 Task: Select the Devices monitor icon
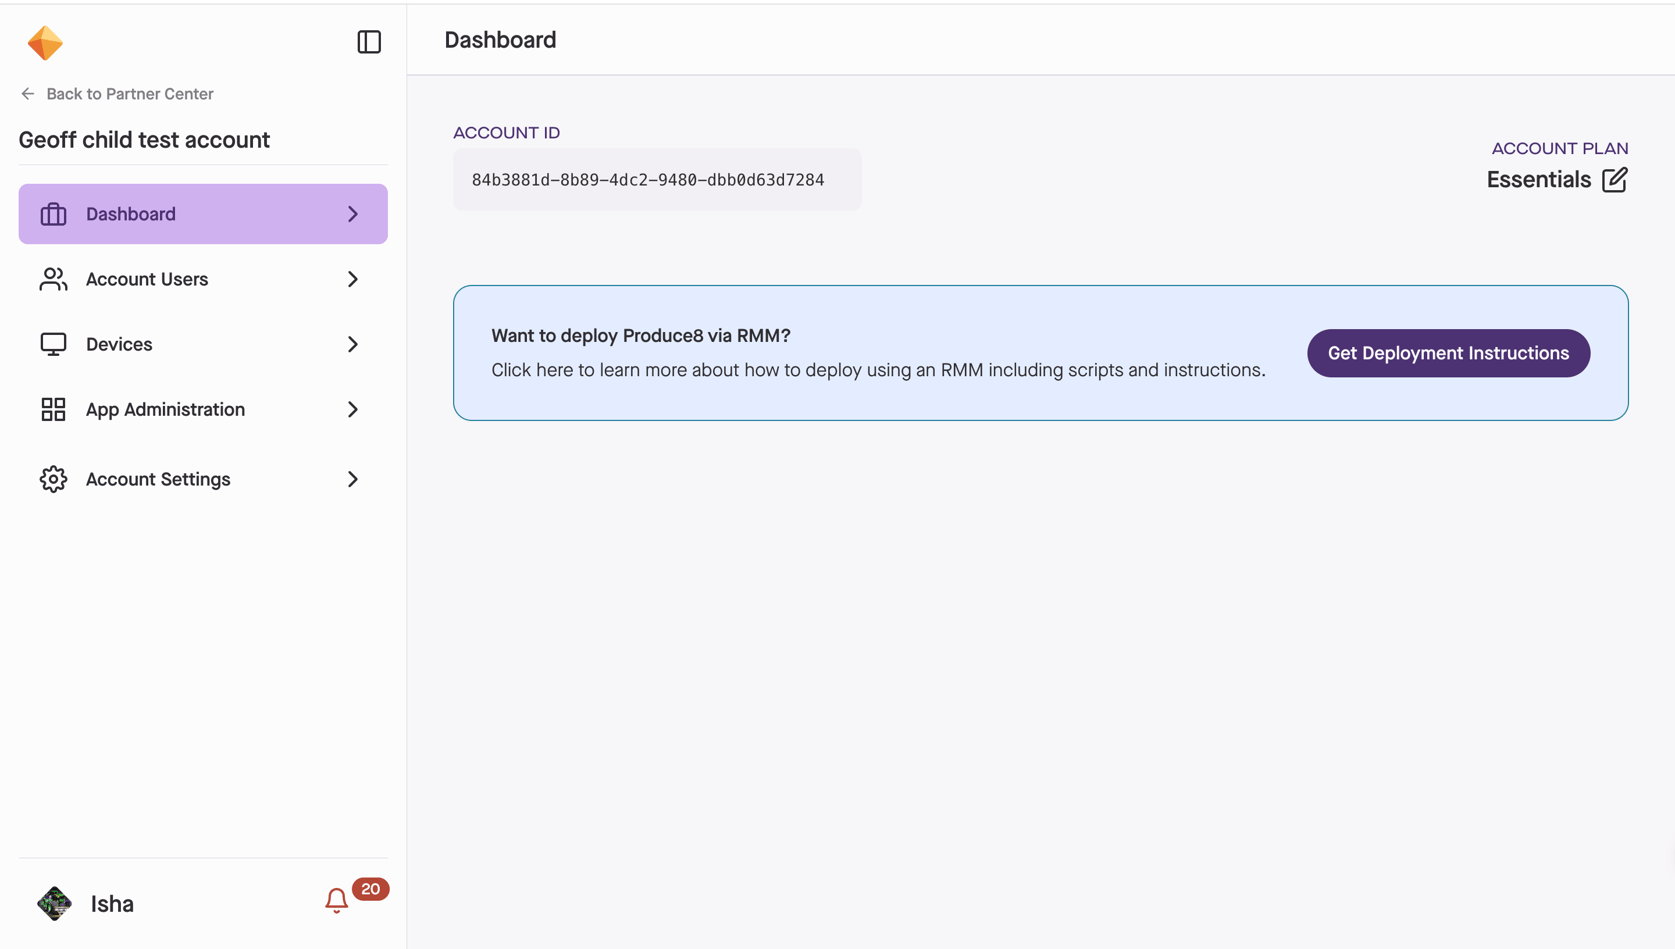pyautogui.click(x=52, y=343)
